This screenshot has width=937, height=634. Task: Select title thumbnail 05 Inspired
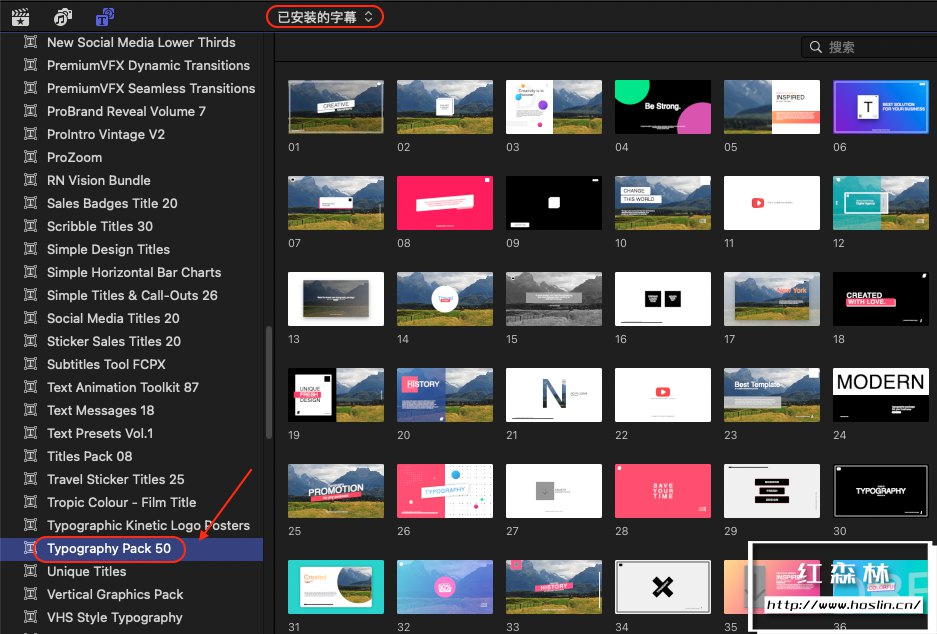tap(772, 107)
